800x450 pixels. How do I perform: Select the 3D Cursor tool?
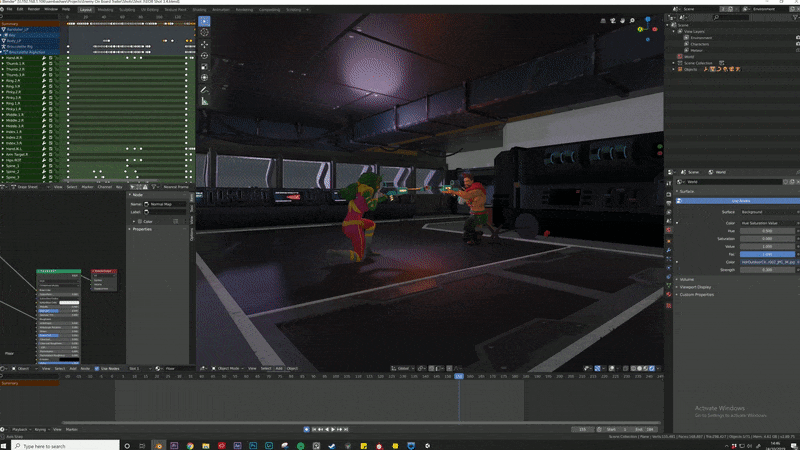[204, 32]
